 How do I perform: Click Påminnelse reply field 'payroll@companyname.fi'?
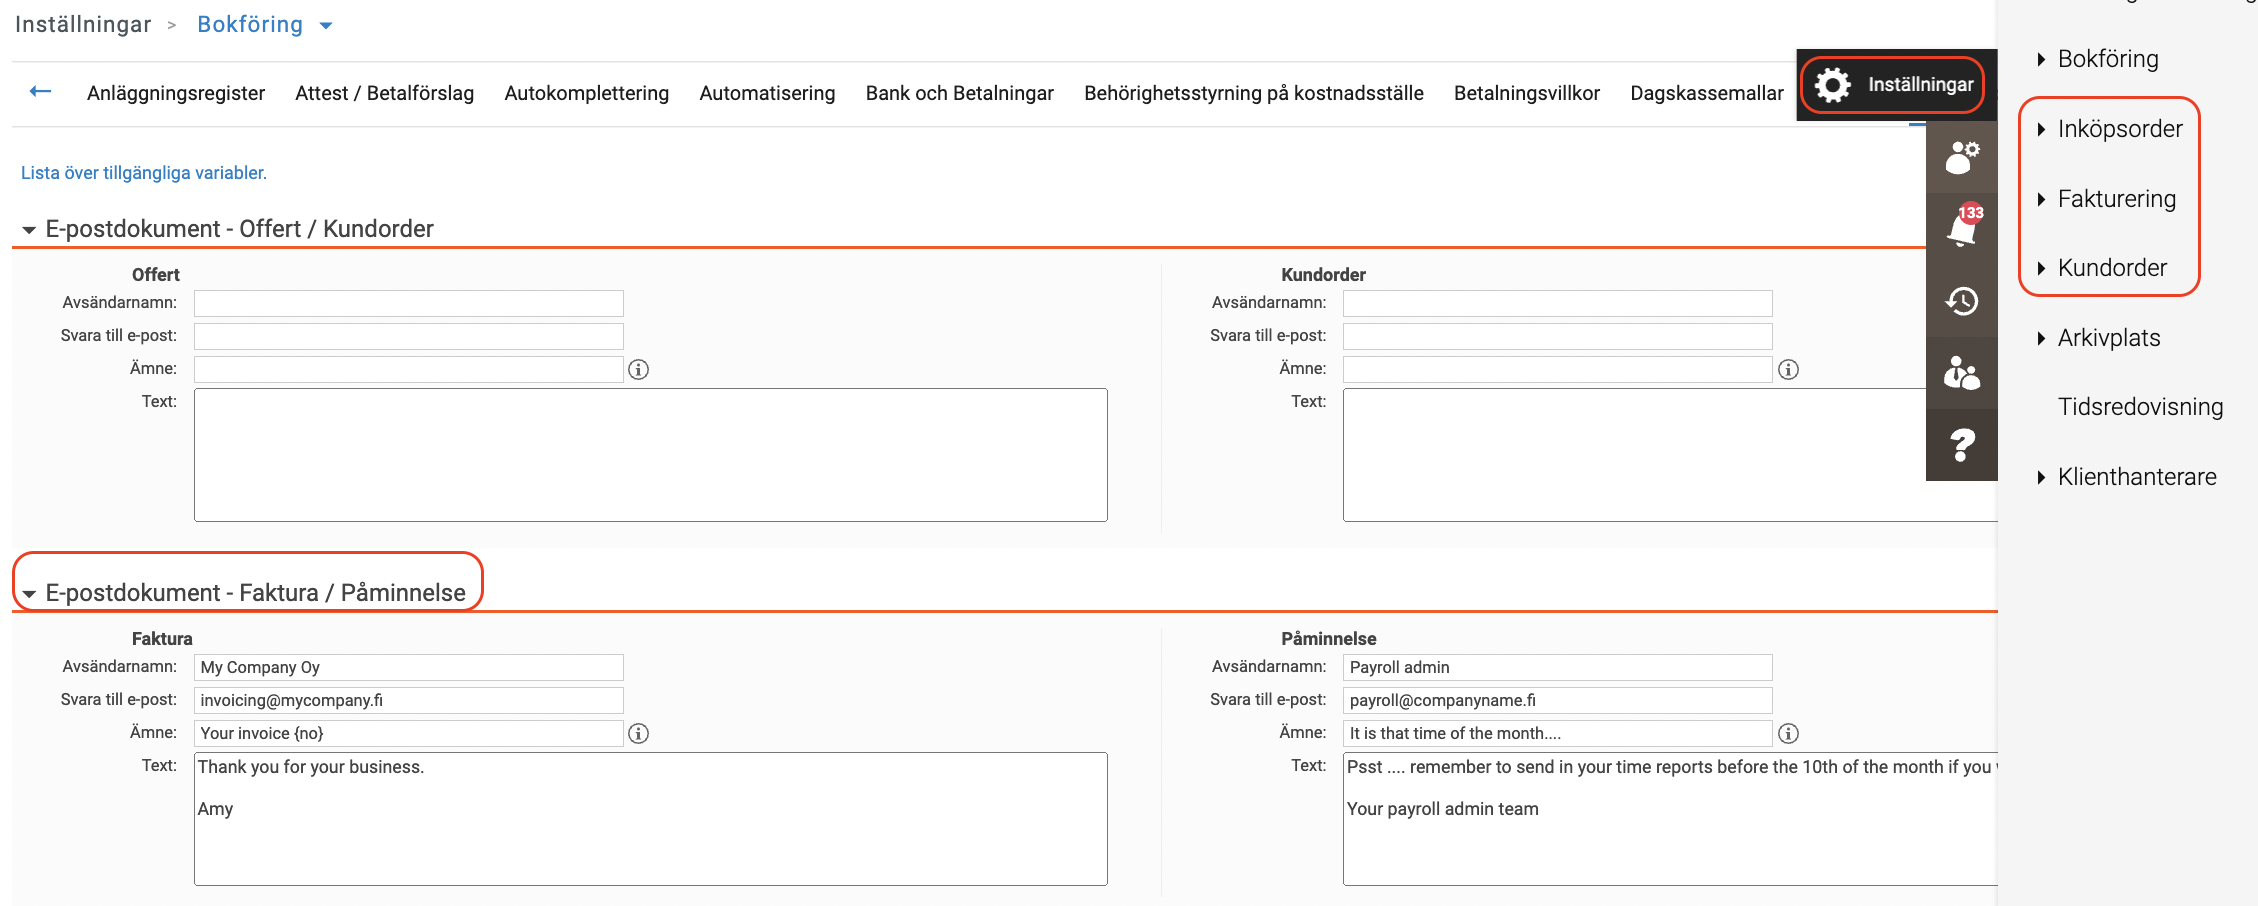tap(1558, 700)
